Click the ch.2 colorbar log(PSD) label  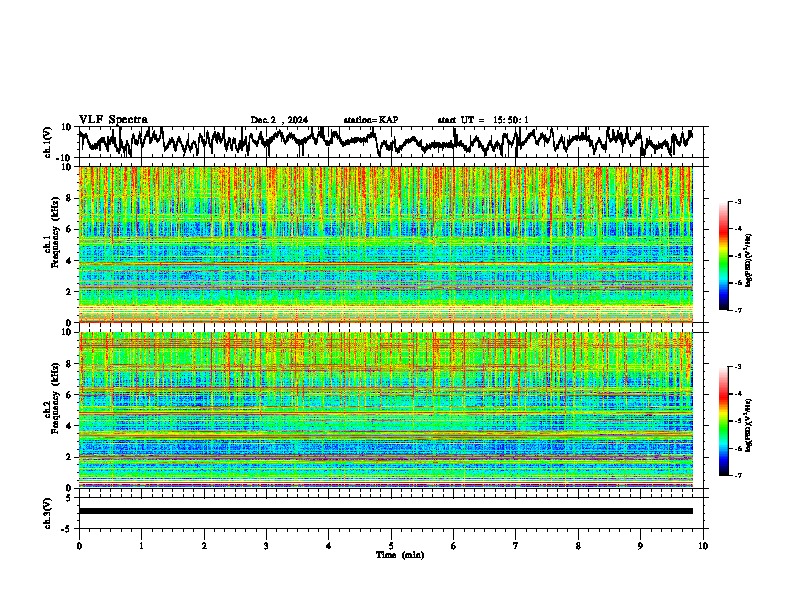[749, 424]
